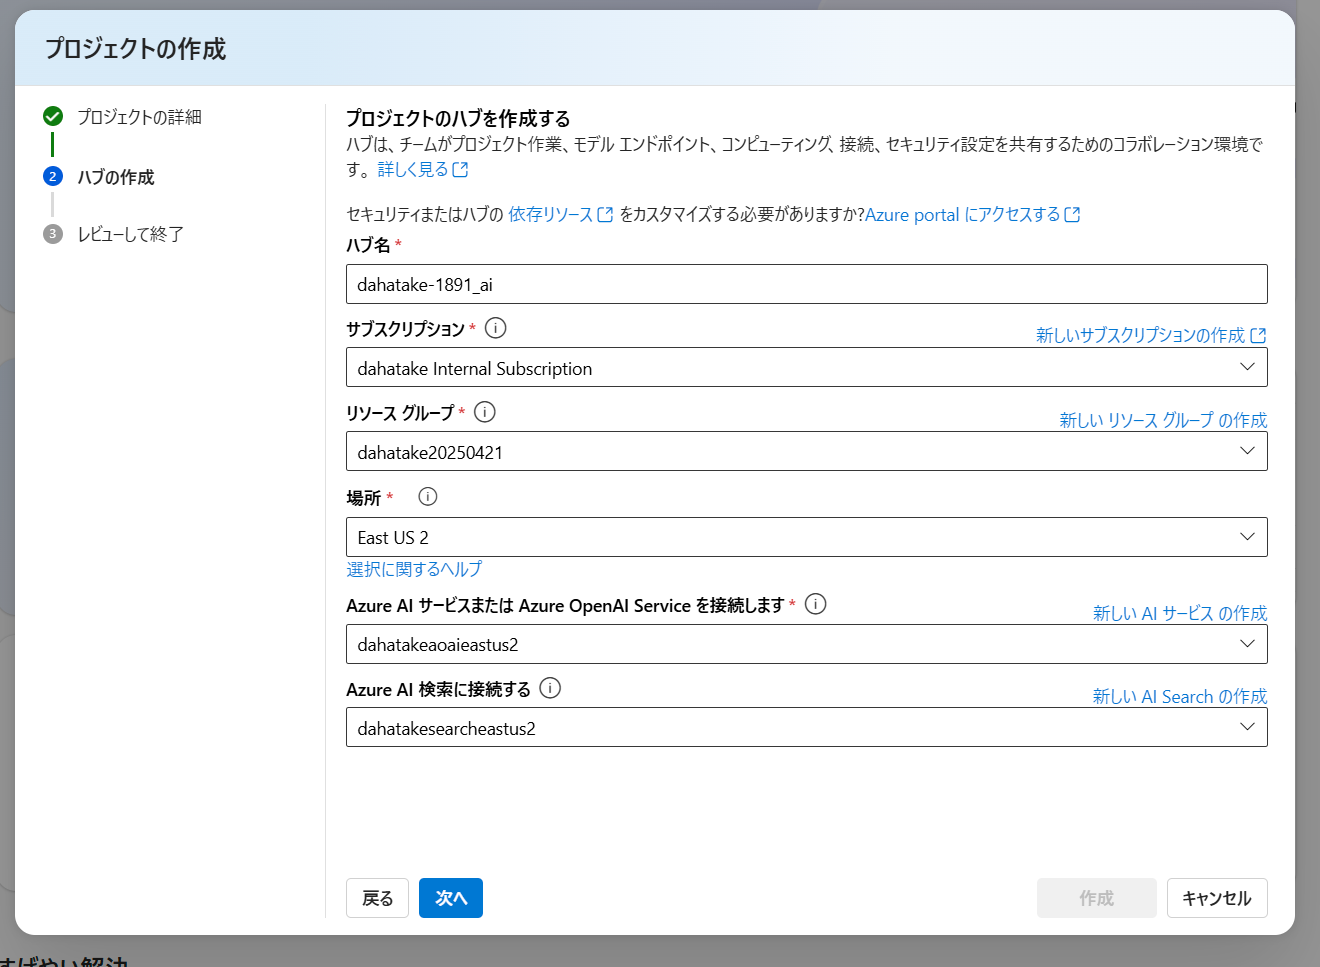The image size is (1320, 967).
Task: Click the info icon beside リソース グループ
Action: 485,412
